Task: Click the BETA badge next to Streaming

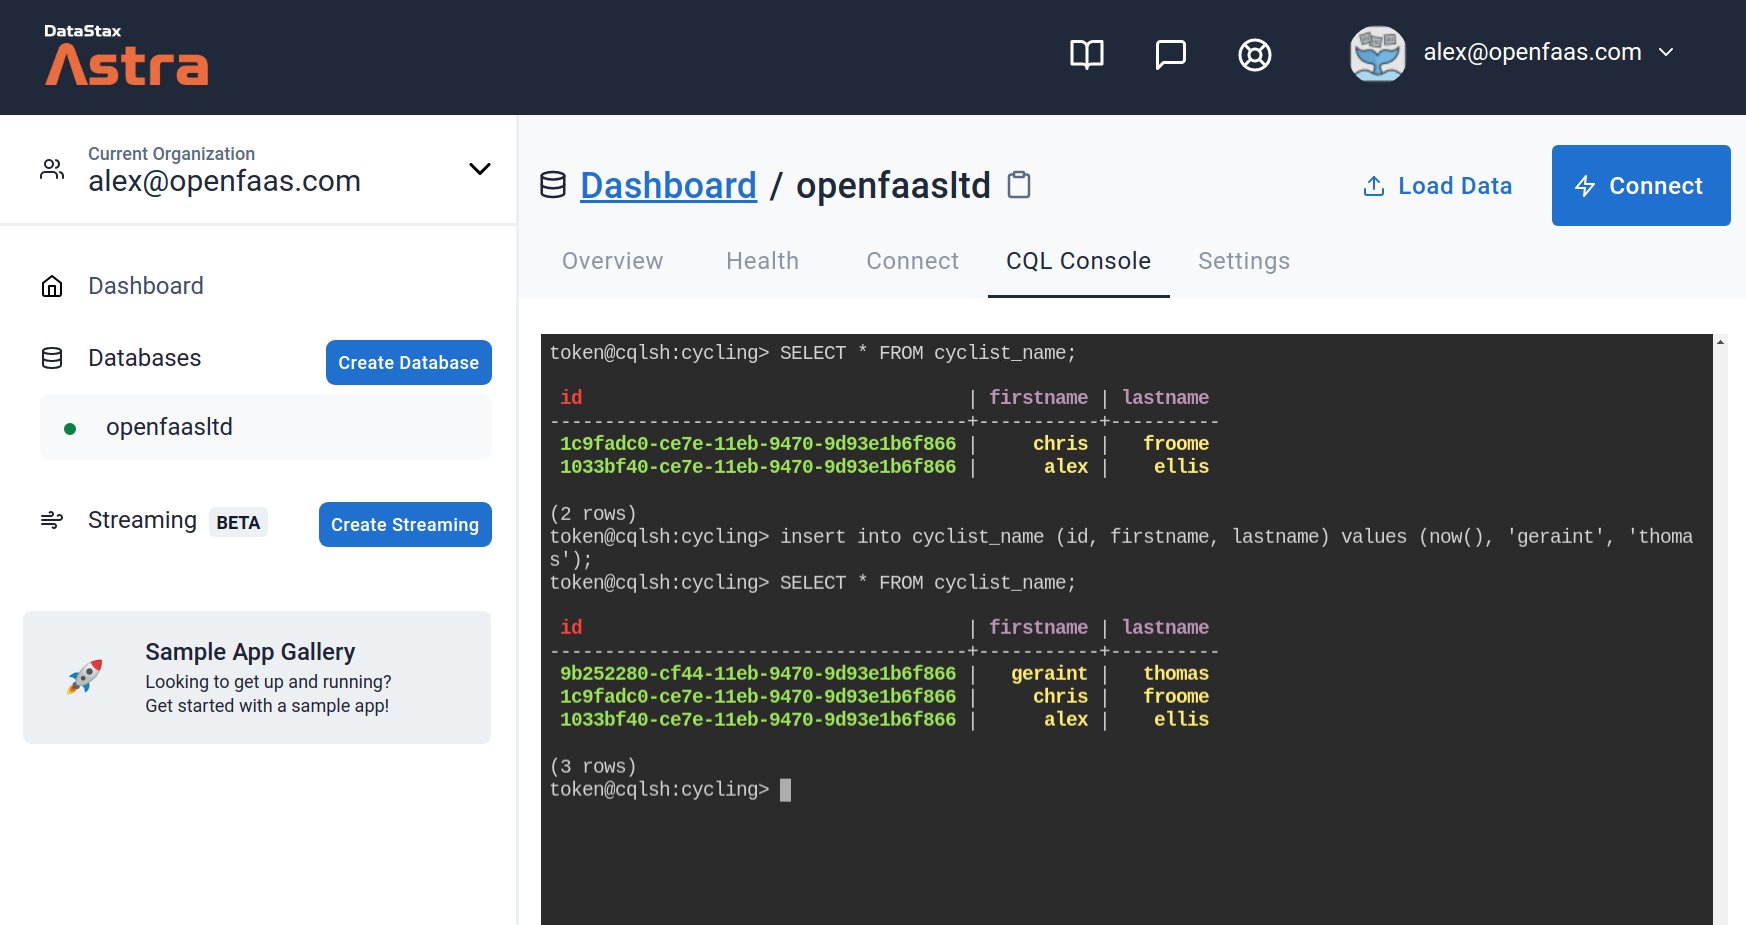Action: tap(238, 522)
